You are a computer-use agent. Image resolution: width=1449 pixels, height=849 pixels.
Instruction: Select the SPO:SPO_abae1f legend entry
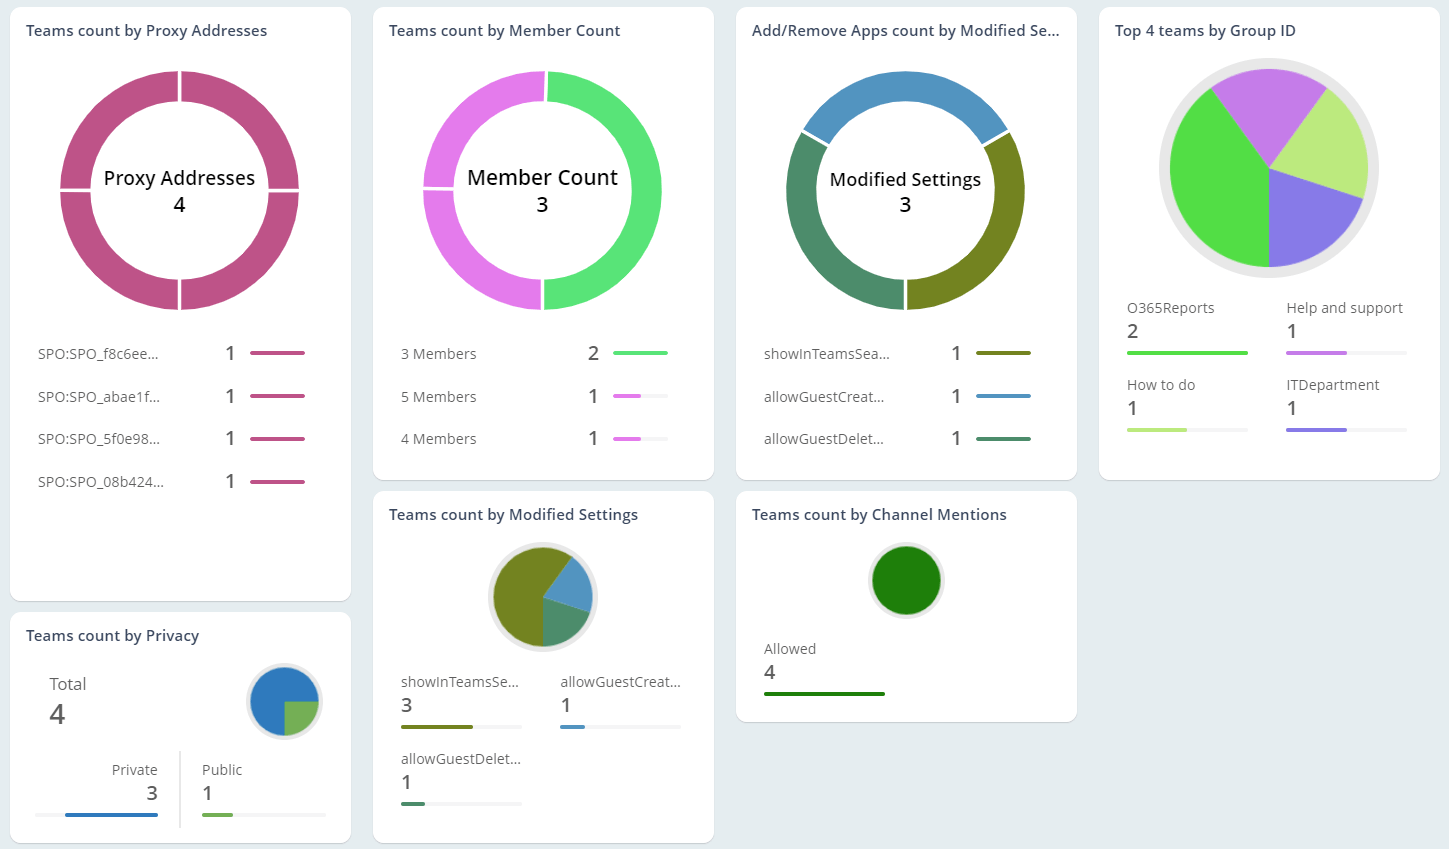98,397
